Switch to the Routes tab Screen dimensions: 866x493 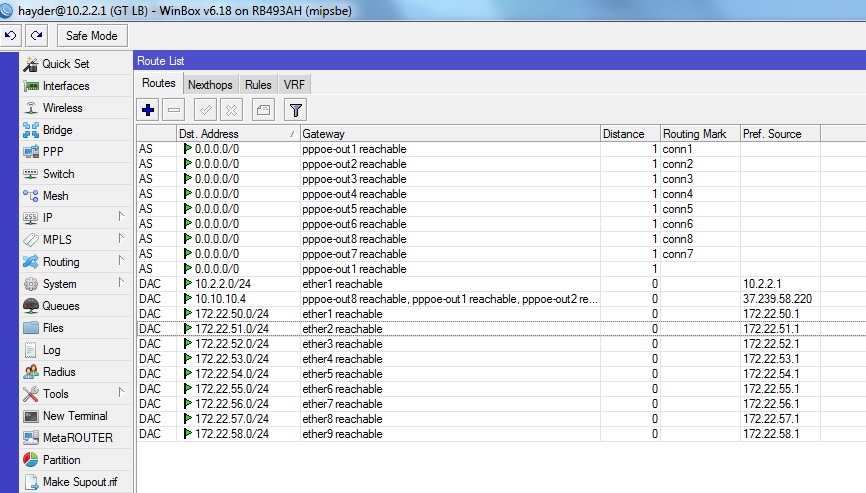pyautogui.click(x=159, y=83)
